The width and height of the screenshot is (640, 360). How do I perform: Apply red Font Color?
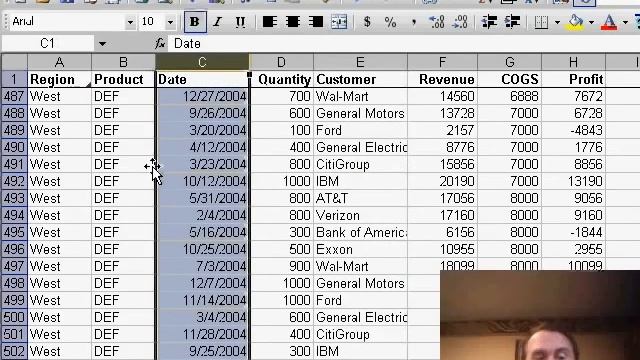point(609,22)
